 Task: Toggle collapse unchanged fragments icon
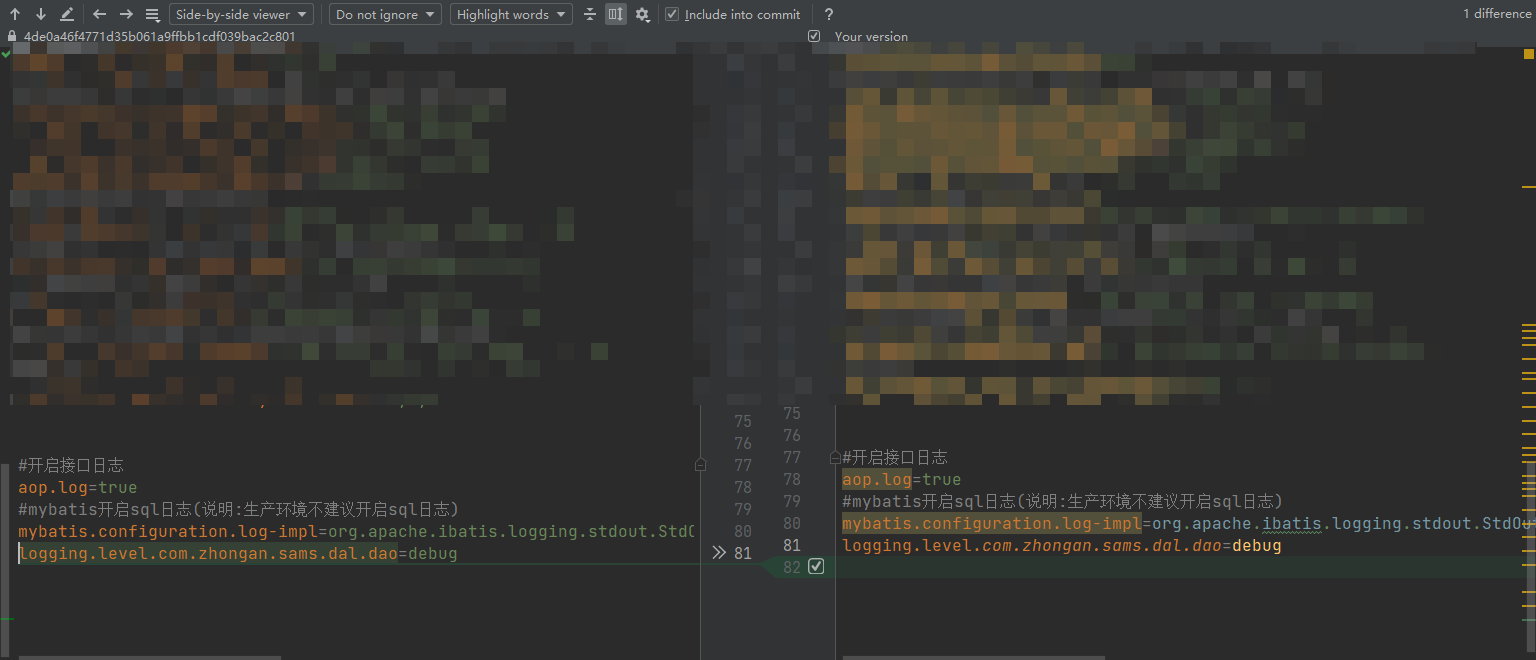pyautogui.click(x=590, y=14)
